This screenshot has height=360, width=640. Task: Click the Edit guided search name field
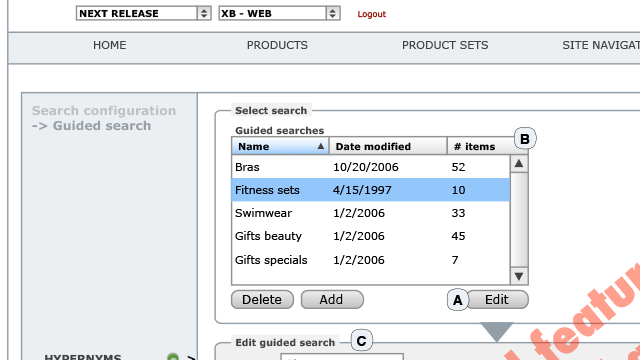342,357
